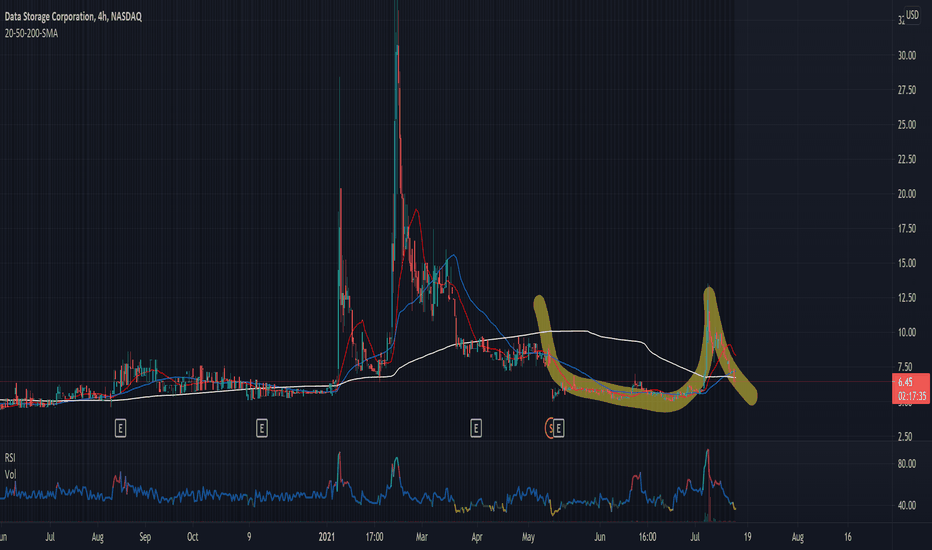
Task: Select the RSI indicator label
Action: tap(10, 458)
